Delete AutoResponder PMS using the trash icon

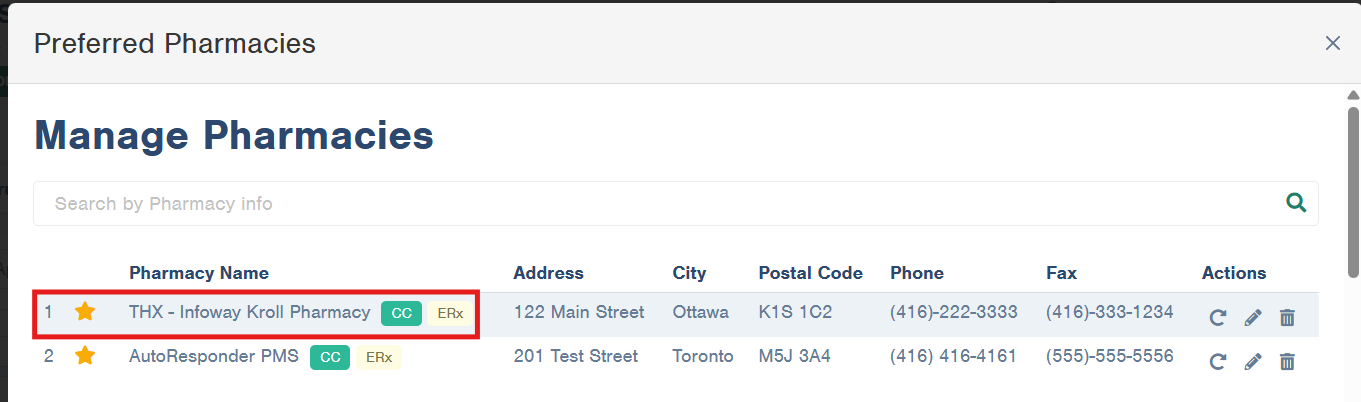[1287, 362]
